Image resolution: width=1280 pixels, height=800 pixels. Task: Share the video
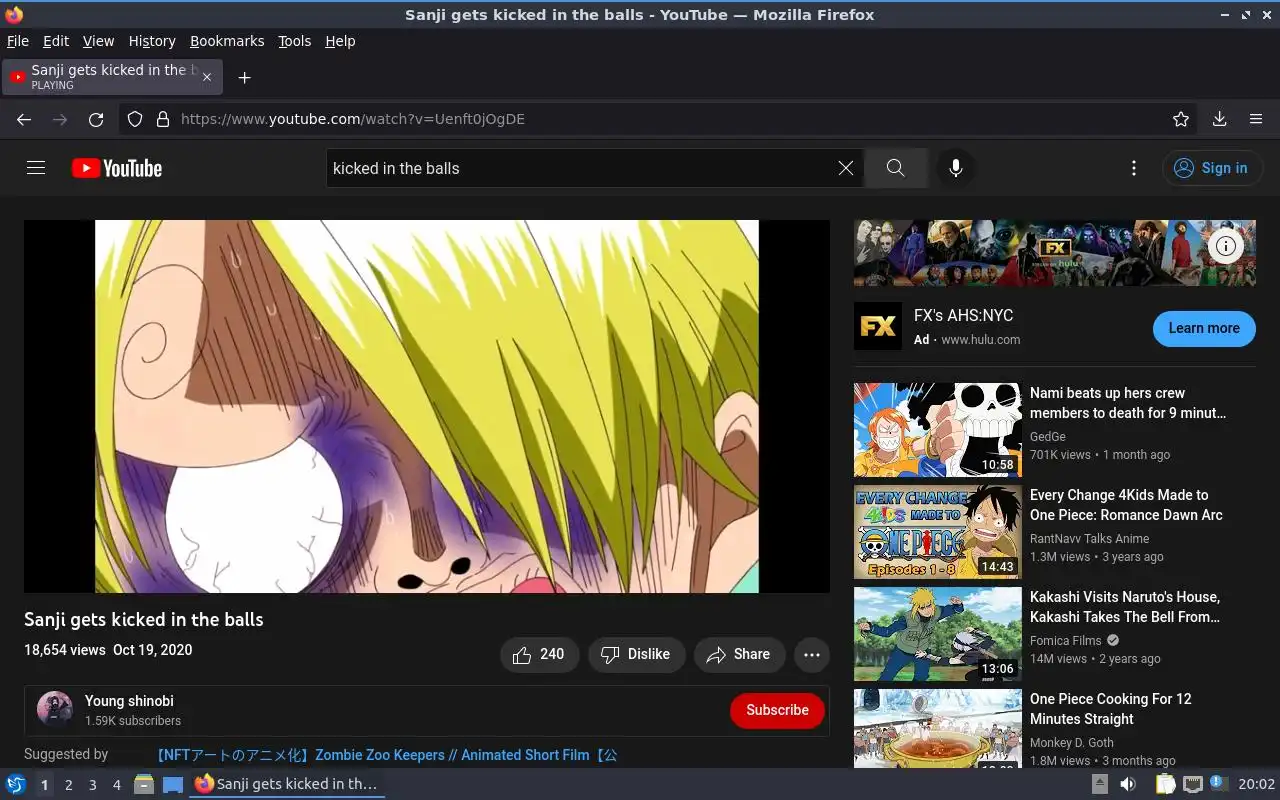pyautogui.click(x=739, y=654)
